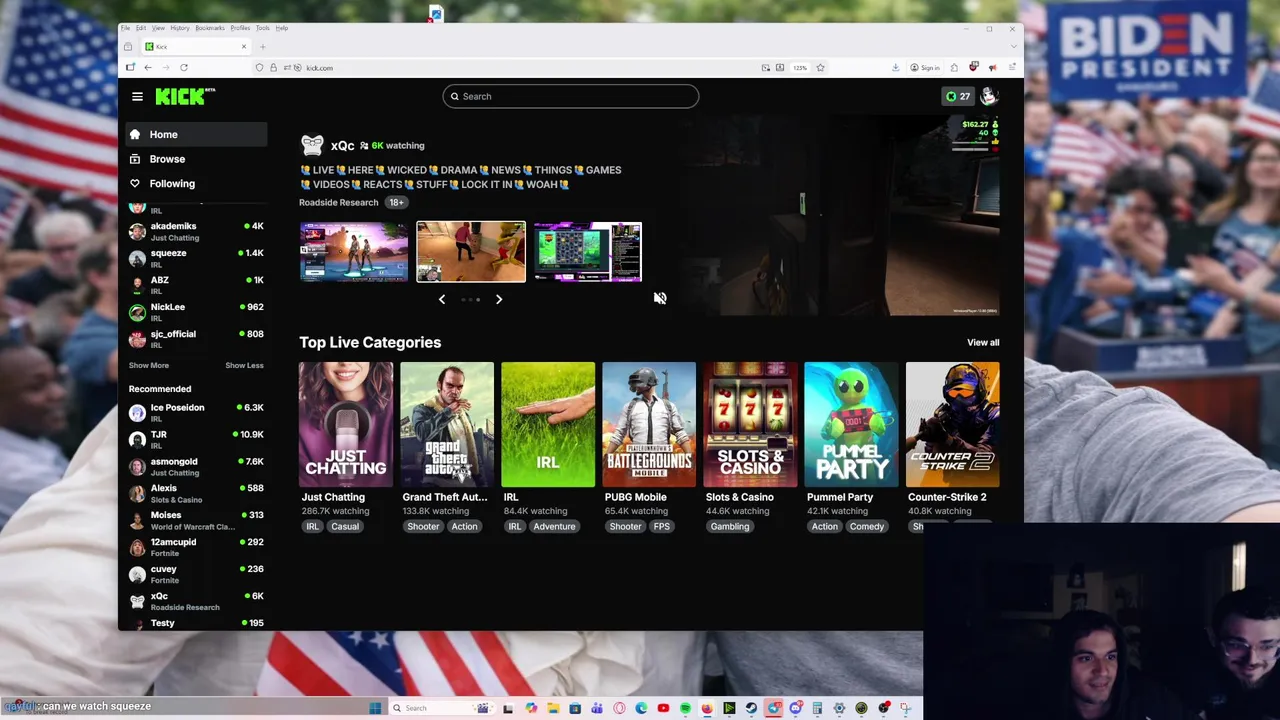
Task: Click the Adventure tag under IRL
Action: coord(554,527)
